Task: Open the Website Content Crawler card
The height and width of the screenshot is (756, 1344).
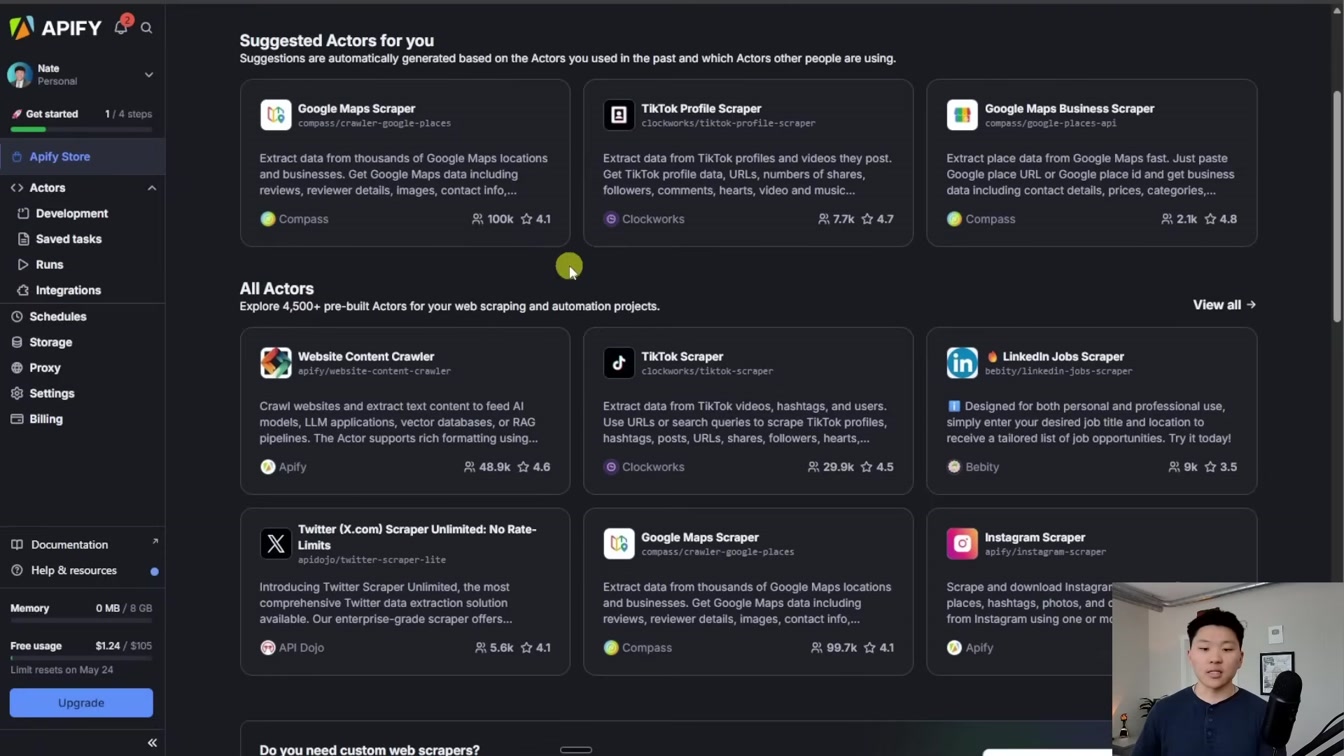Action: tap(405, 411)
